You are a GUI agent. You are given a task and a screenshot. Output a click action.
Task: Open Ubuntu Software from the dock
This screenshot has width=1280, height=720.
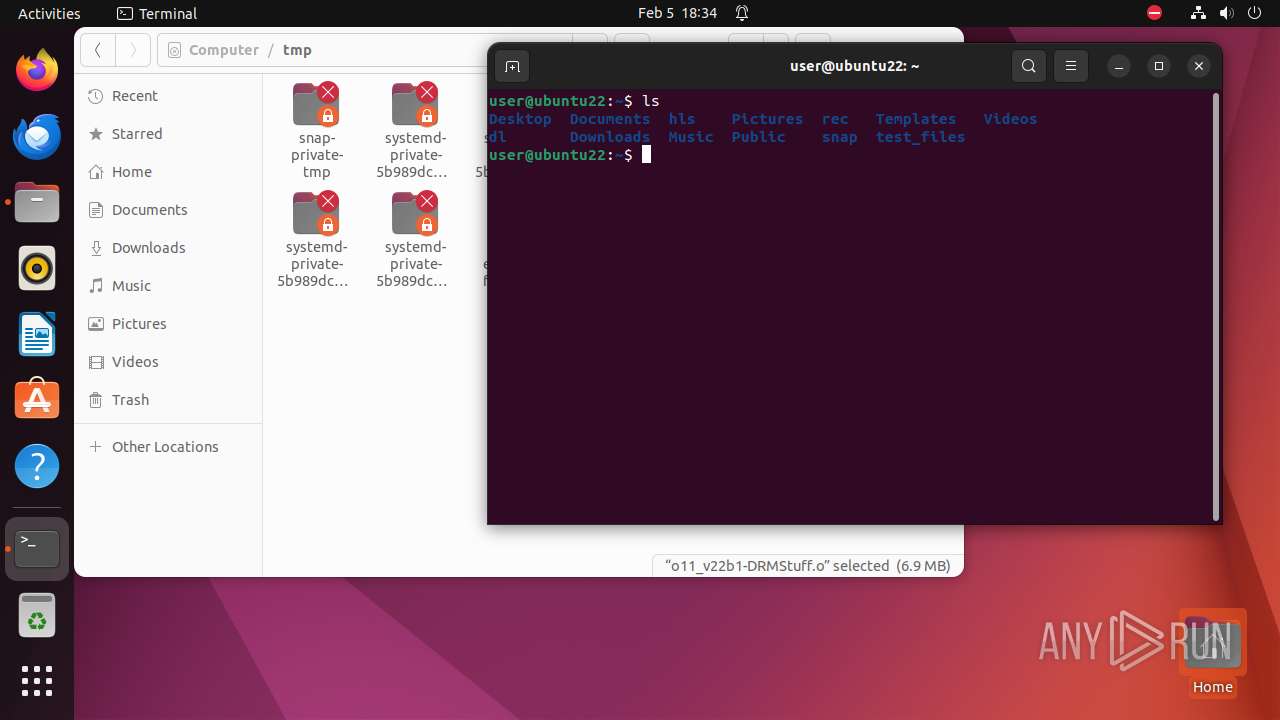[37, 400]
